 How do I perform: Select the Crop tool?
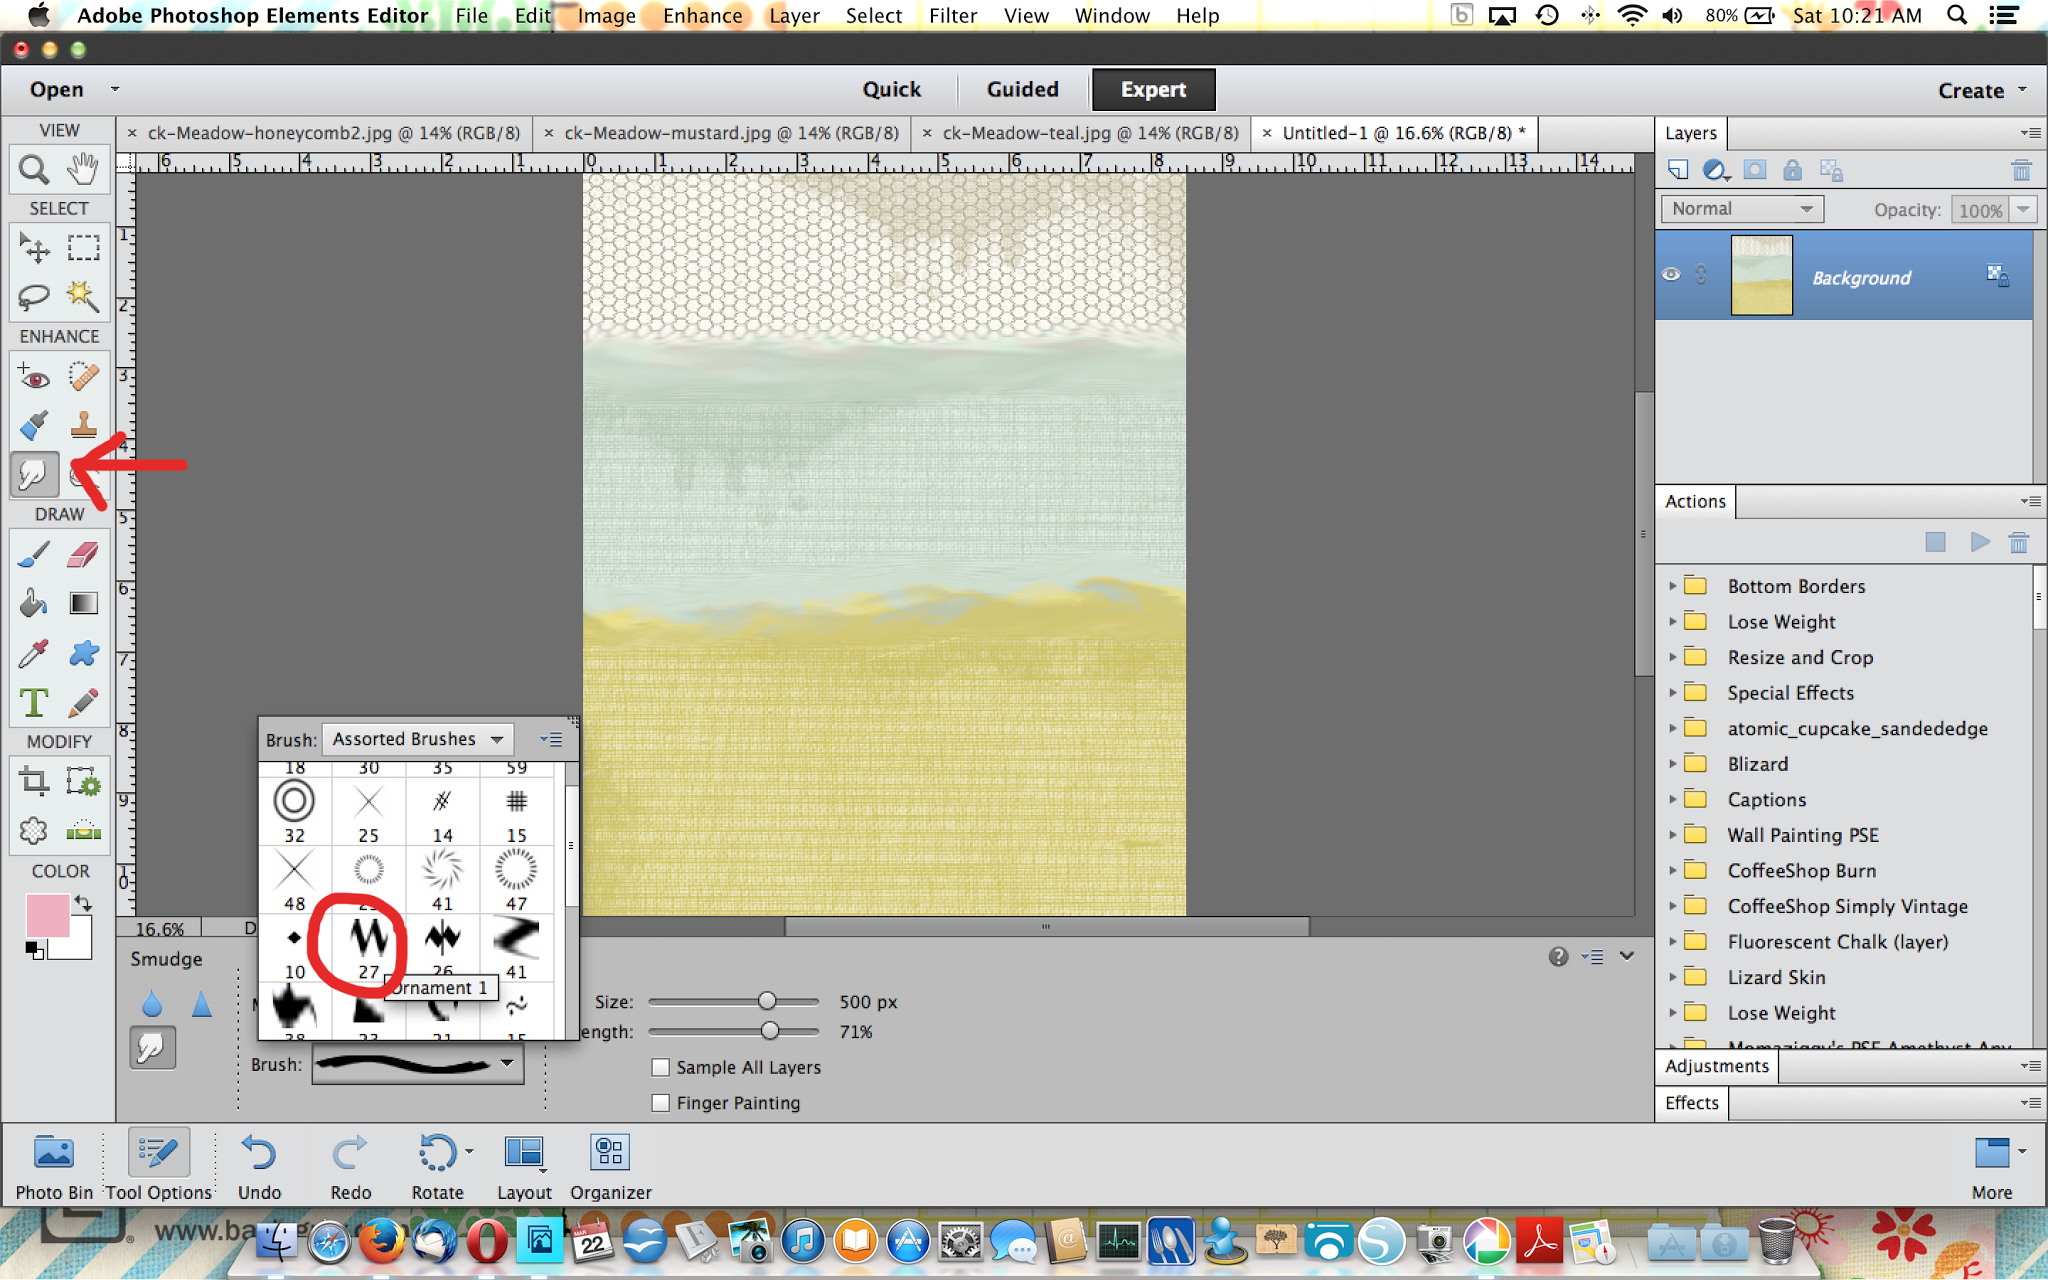pos(34,781)
